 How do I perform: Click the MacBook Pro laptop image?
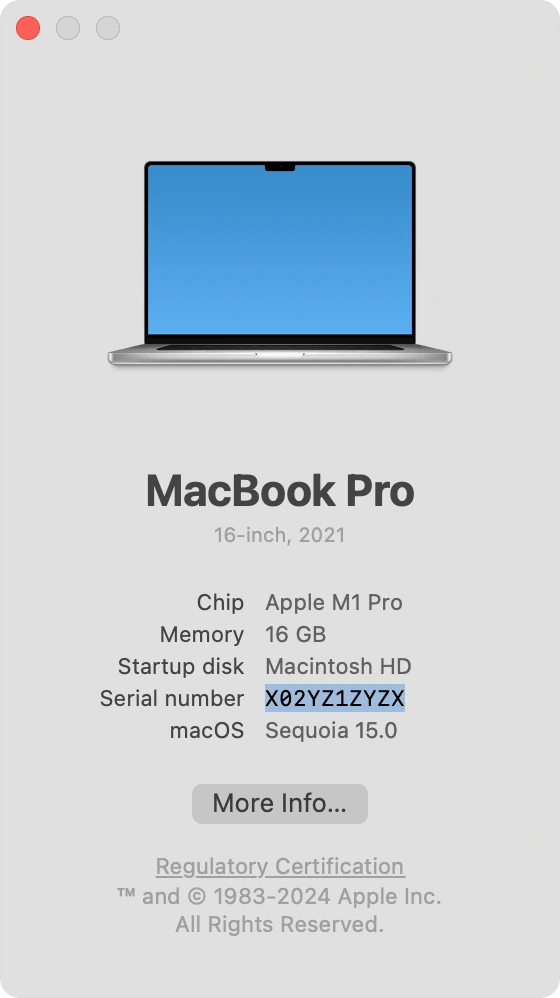pyautogui.click(x=280, y=264)
